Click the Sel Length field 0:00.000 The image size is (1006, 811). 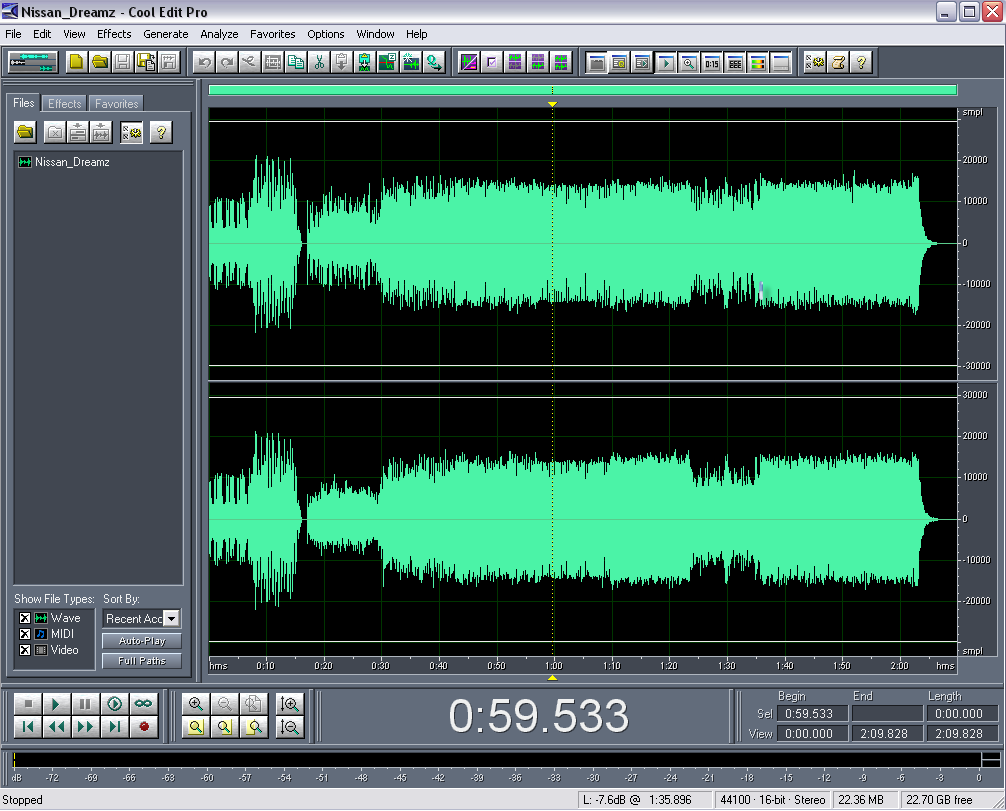pyautogui.click(x=962, y=713)
